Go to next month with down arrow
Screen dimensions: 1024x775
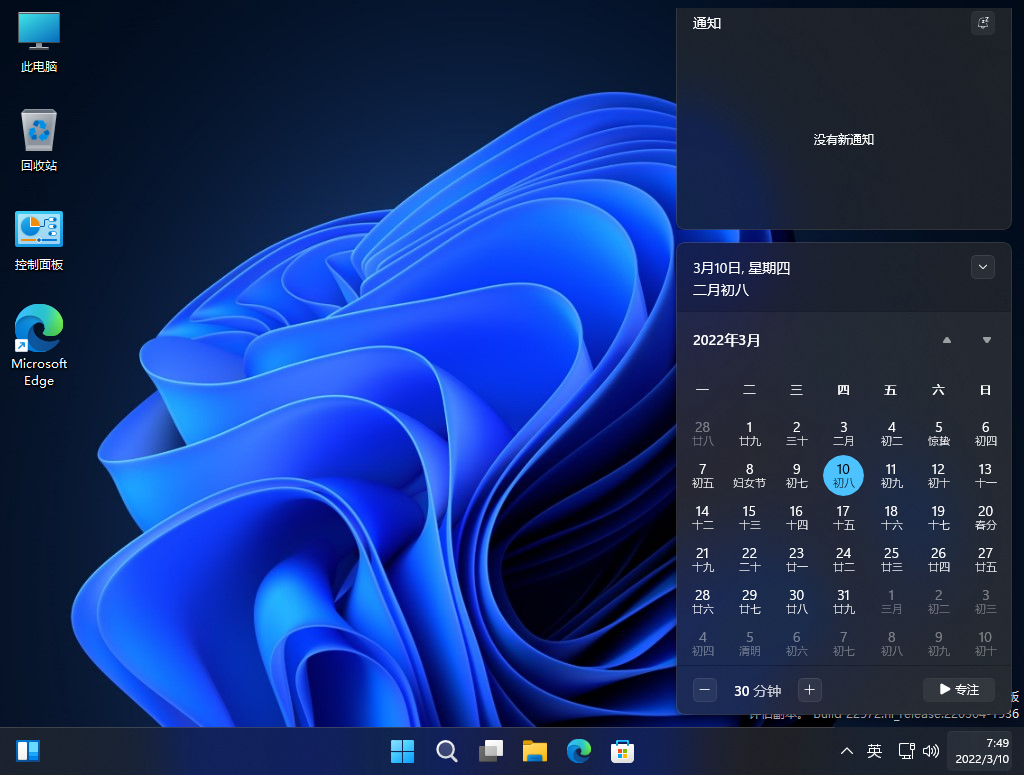point(987,340)
